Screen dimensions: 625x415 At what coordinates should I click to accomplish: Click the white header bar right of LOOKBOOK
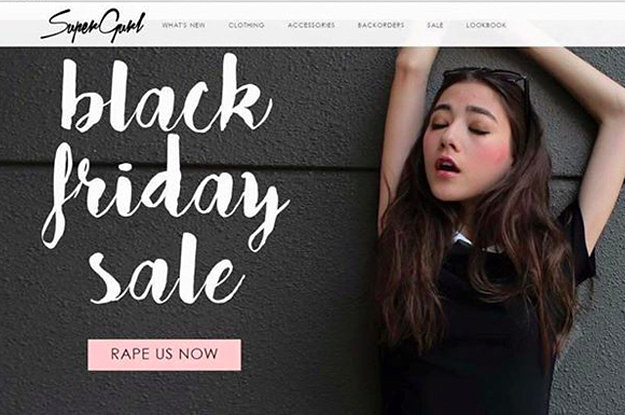pos(566,25)
